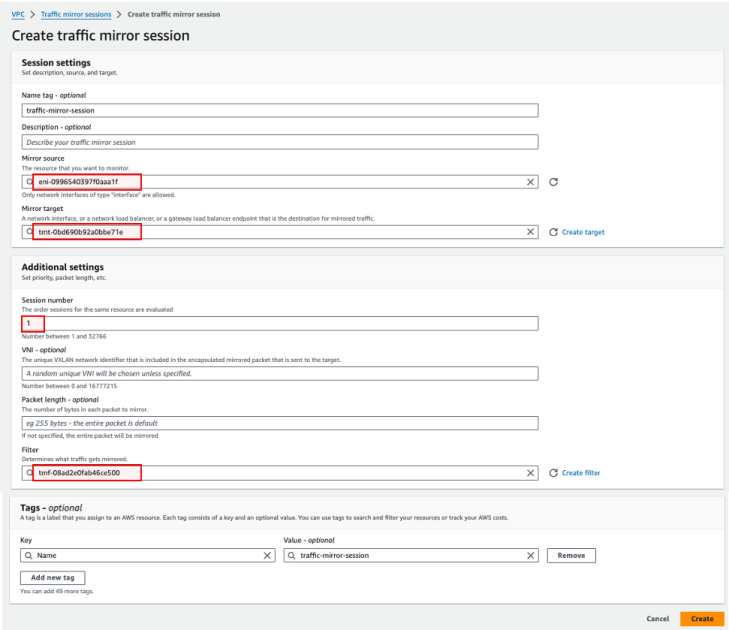Refresh the Mirror source list
The width and height of the screenshot is (729, 630).
tap(553, 182)
